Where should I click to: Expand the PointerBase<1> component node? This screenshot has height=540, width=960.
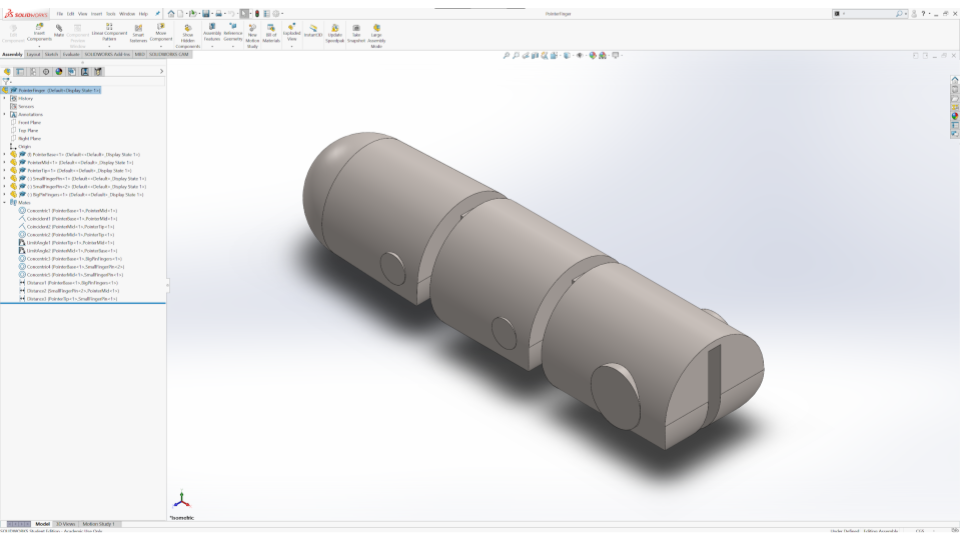pos(4,155)
